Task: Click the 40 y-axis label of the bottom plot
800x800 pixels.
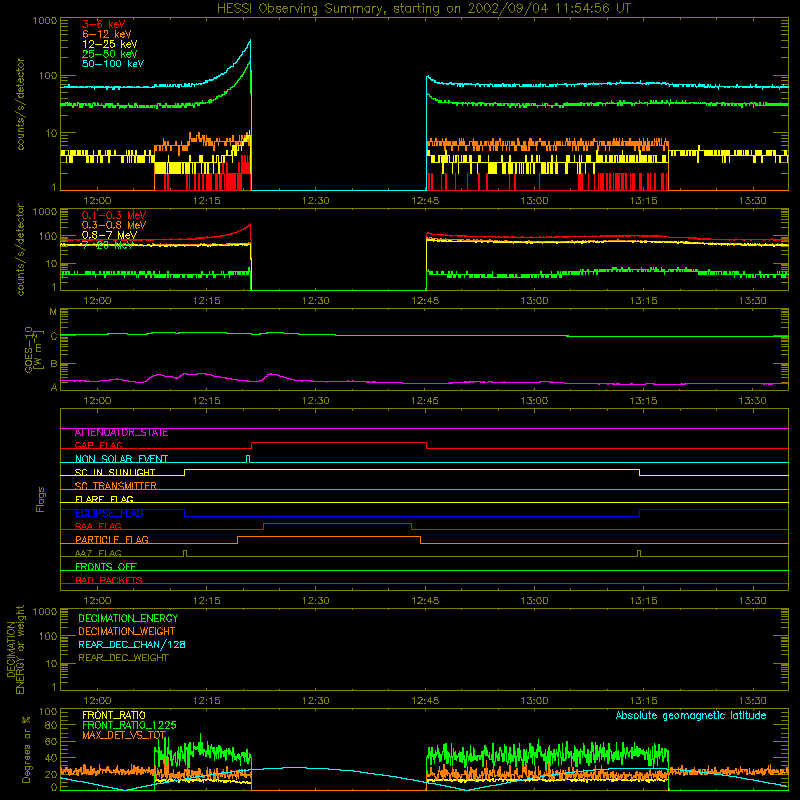Action: click(51, 758)
